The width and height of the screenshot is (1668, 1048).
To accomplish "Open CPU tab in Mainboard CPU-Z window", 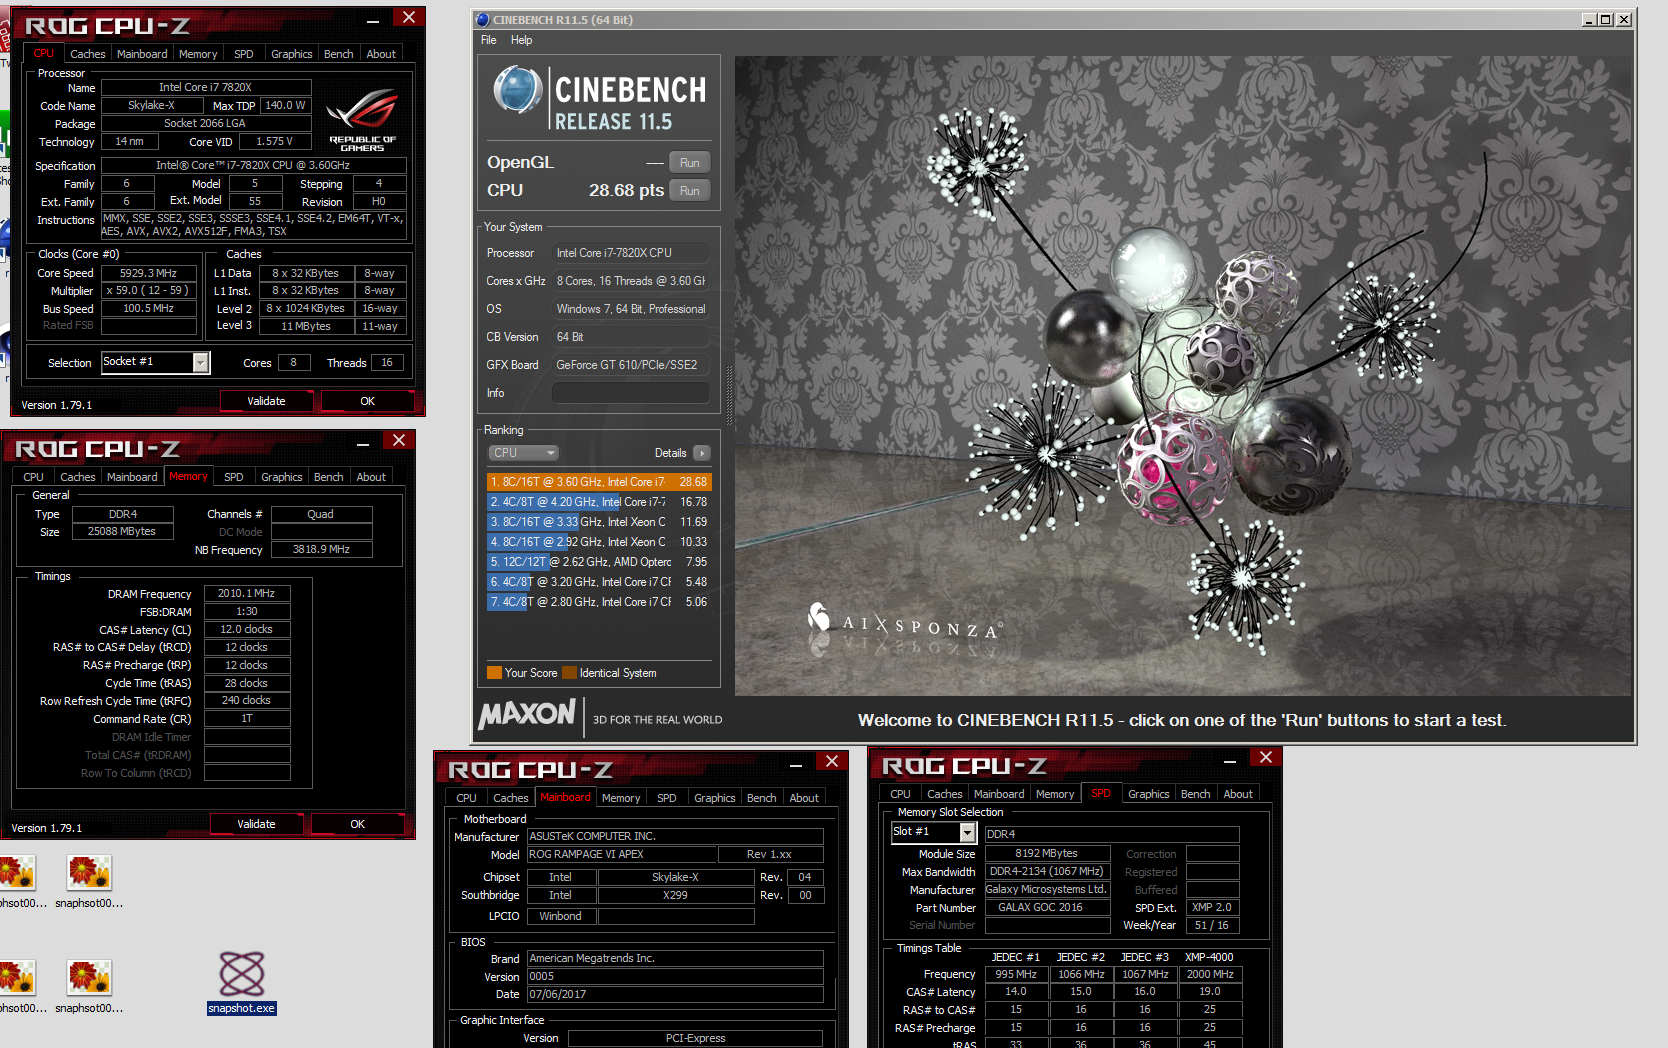I will [466, 798].
